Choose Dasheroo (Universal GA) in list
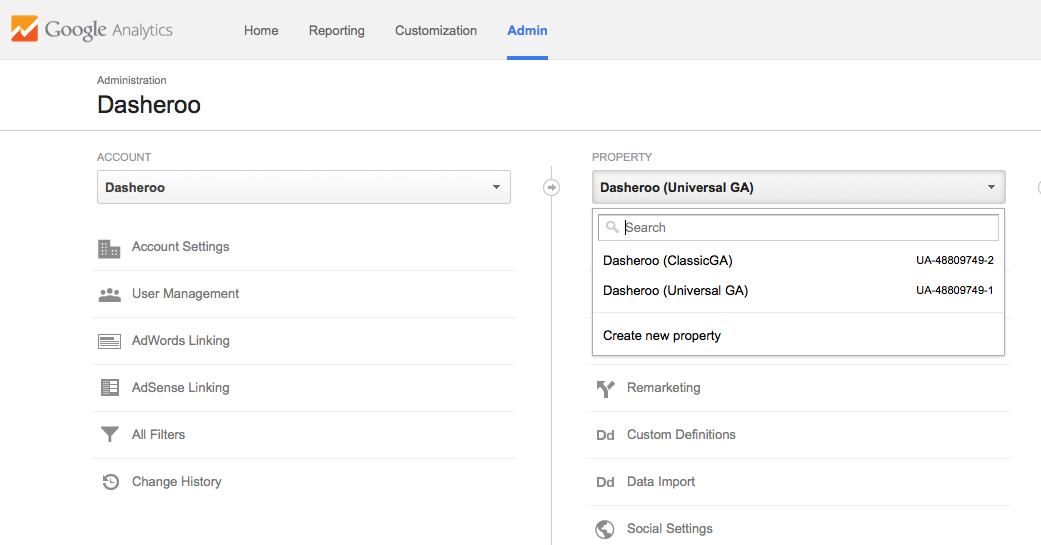The width and height of the screenshot is (1041, 545). tap(798, 290)
